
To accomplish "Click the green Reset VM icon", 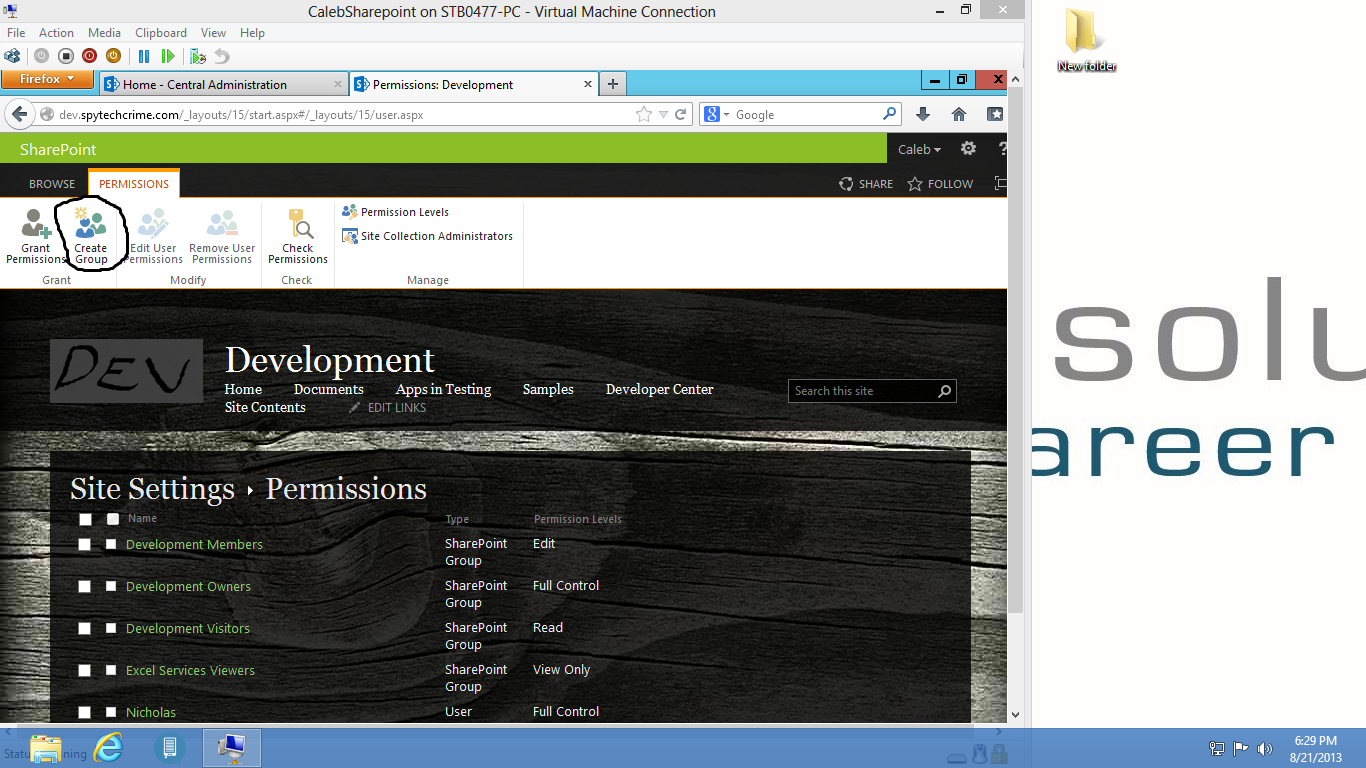I will pos(168,56).
